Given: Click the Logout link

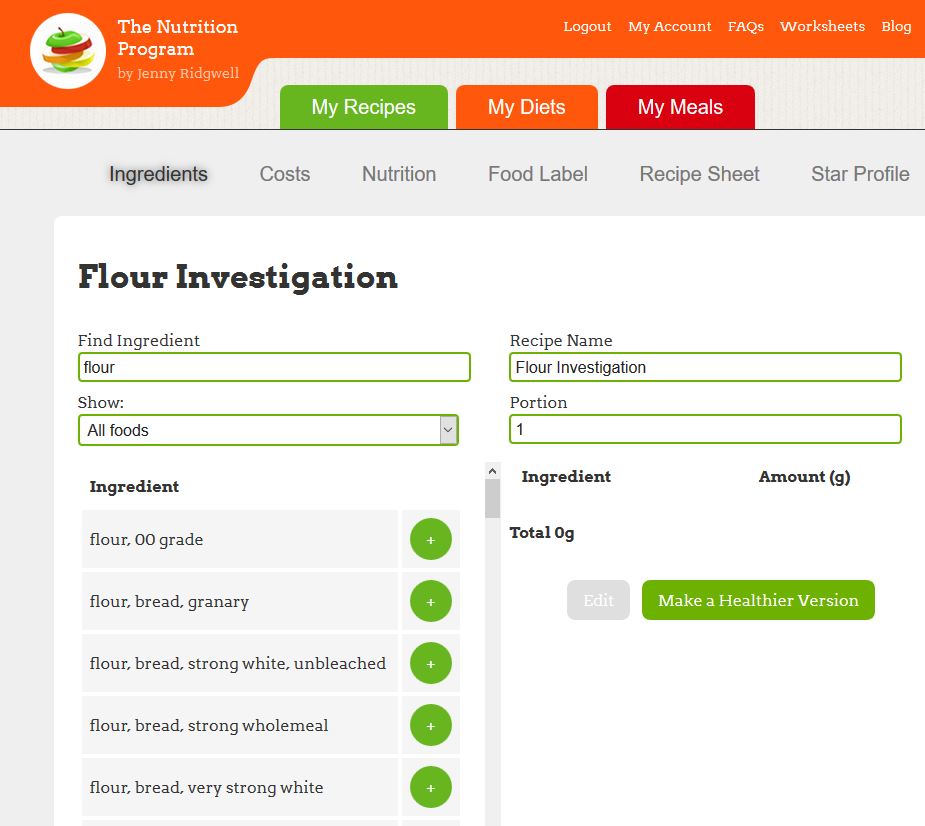Looking at the screenshot, I should pos(587,27).
